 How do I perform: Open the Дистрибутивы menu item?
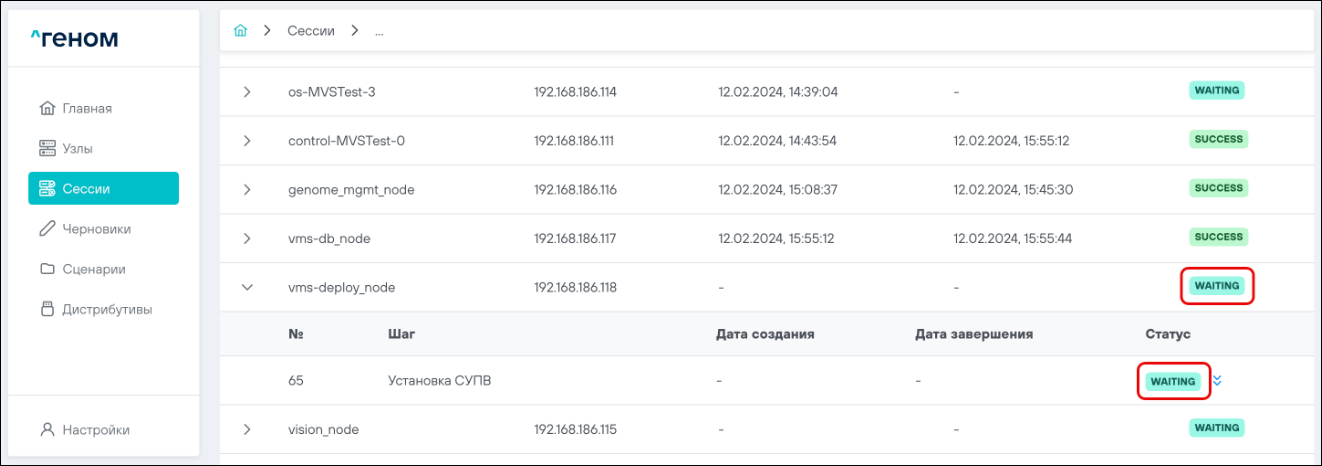[x=107, y=309]
